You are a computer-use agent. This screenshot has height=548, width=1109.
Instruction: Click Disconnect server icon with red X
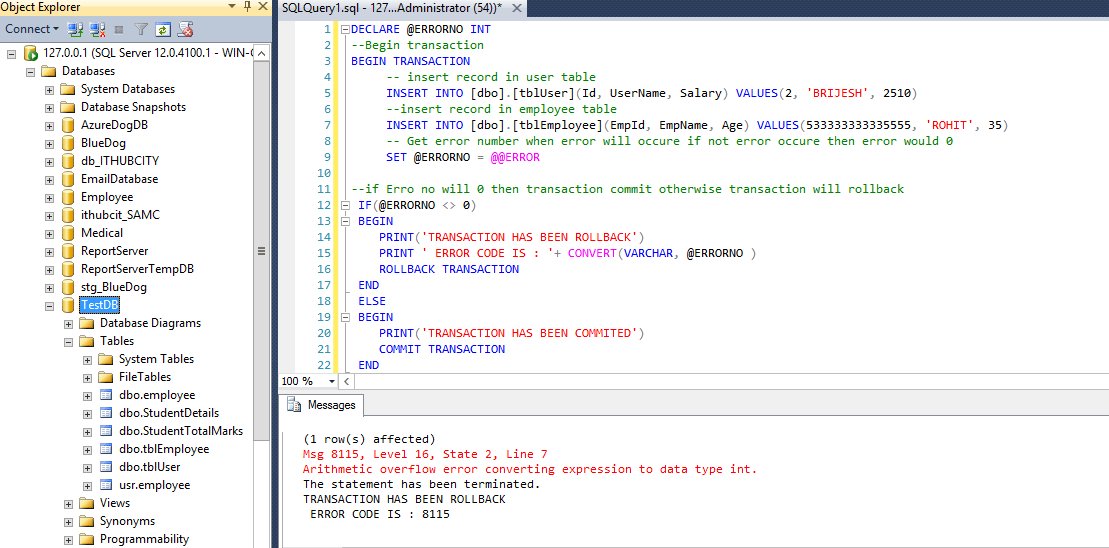pos(98,29)
